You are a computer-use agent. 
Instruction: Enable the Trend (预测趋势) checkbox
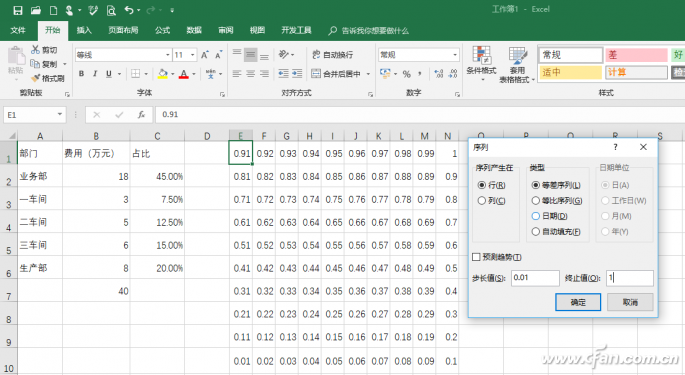477,257
